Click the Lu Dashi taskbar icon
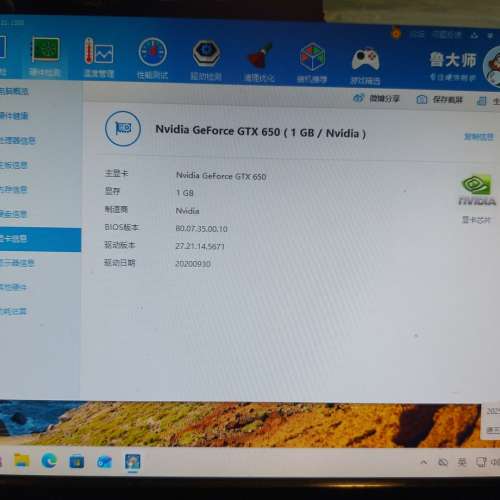This screenshot has height=500, width=500. [132, 462]
